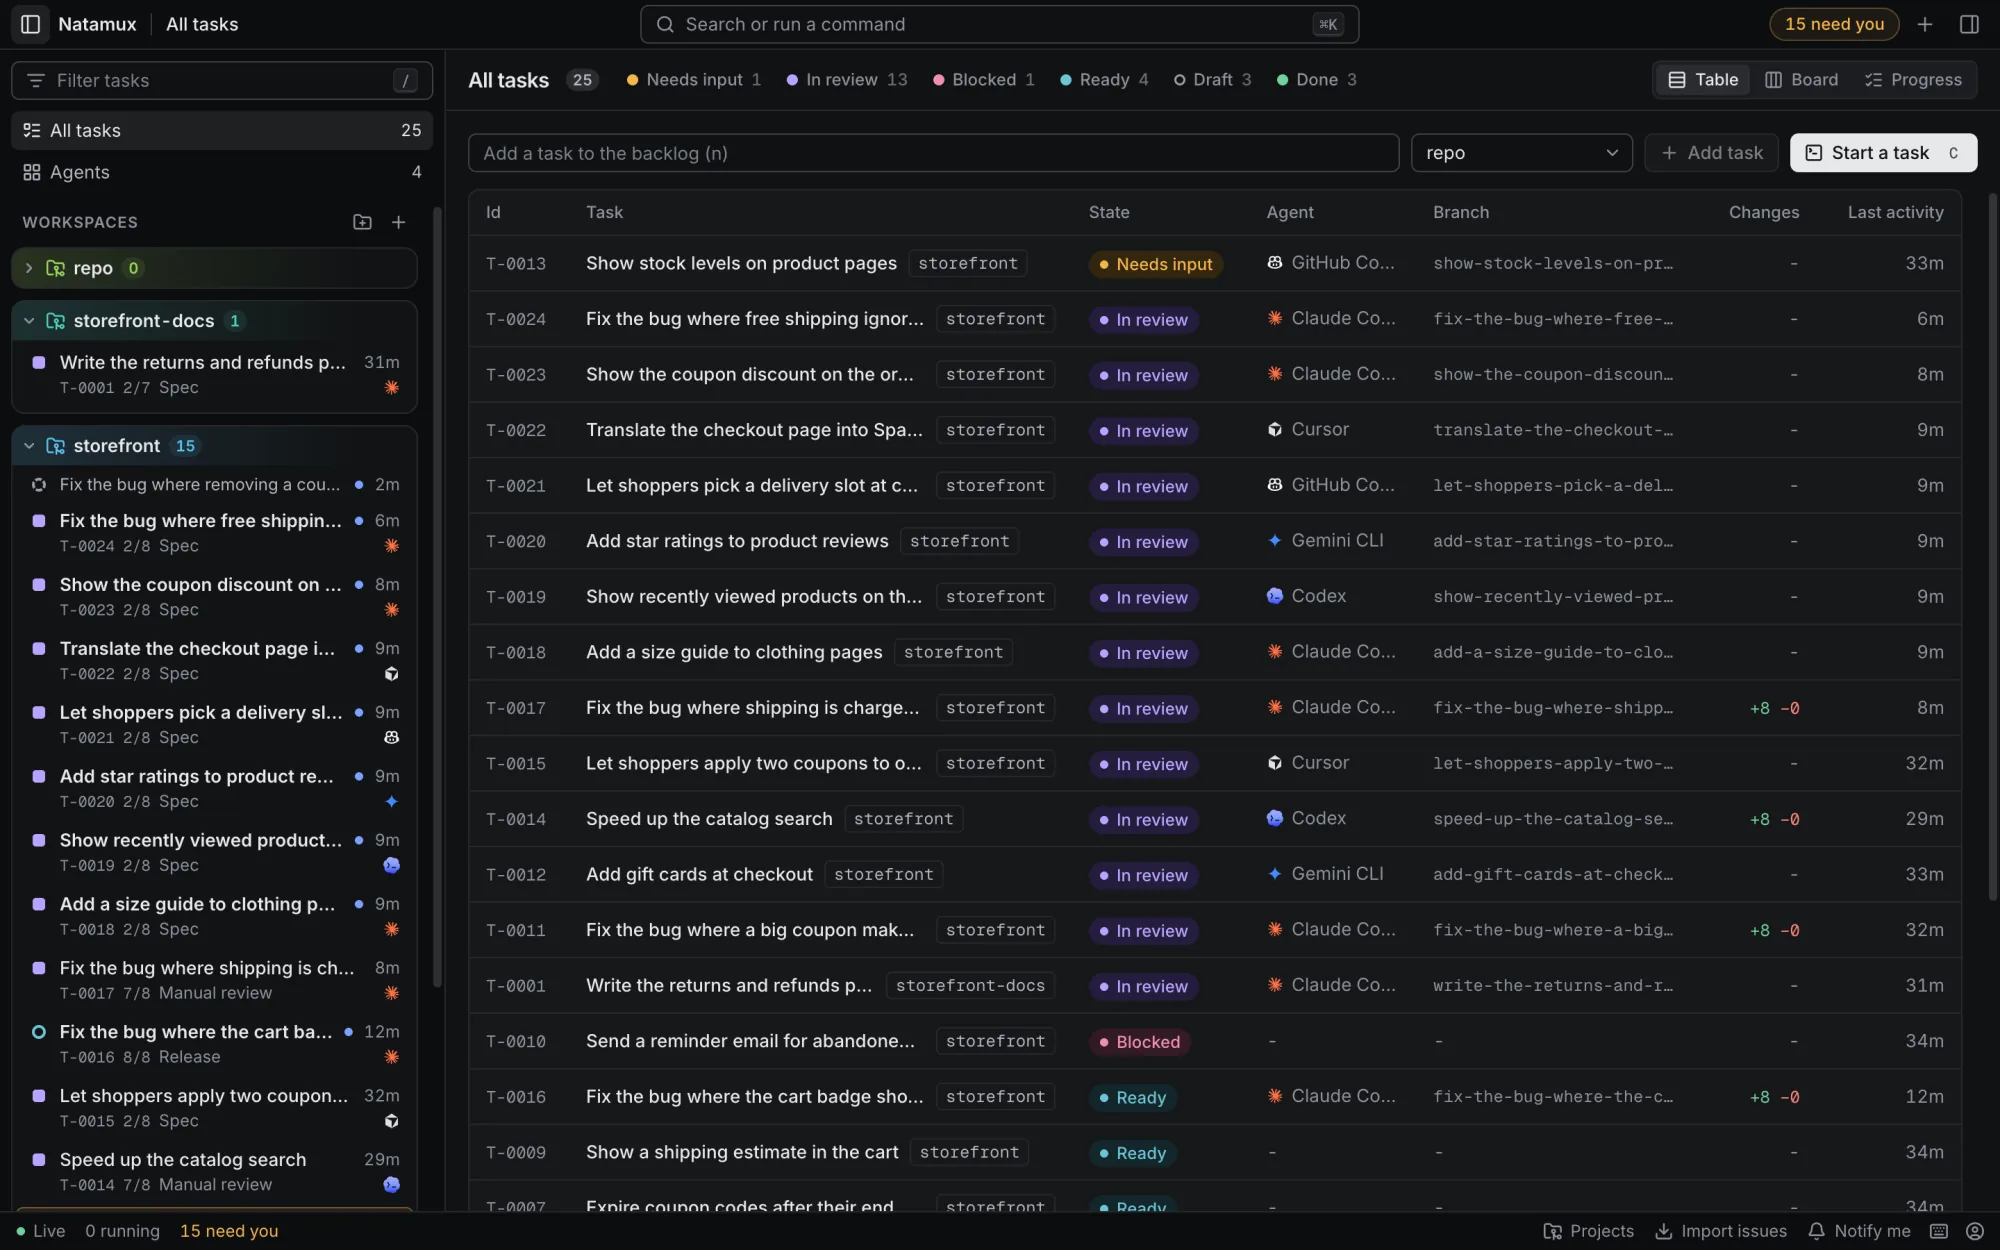Click the main table scrollbar

pos(1992,546)
